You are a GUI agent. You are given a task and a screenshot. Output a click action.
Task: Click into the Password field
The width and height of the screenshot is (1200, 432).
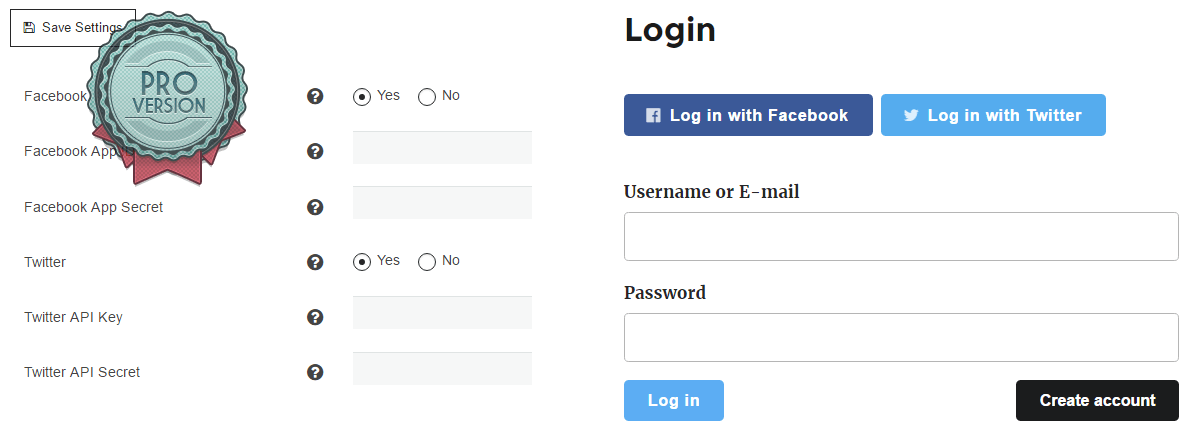pyautogui.click(x=901, y=337)
